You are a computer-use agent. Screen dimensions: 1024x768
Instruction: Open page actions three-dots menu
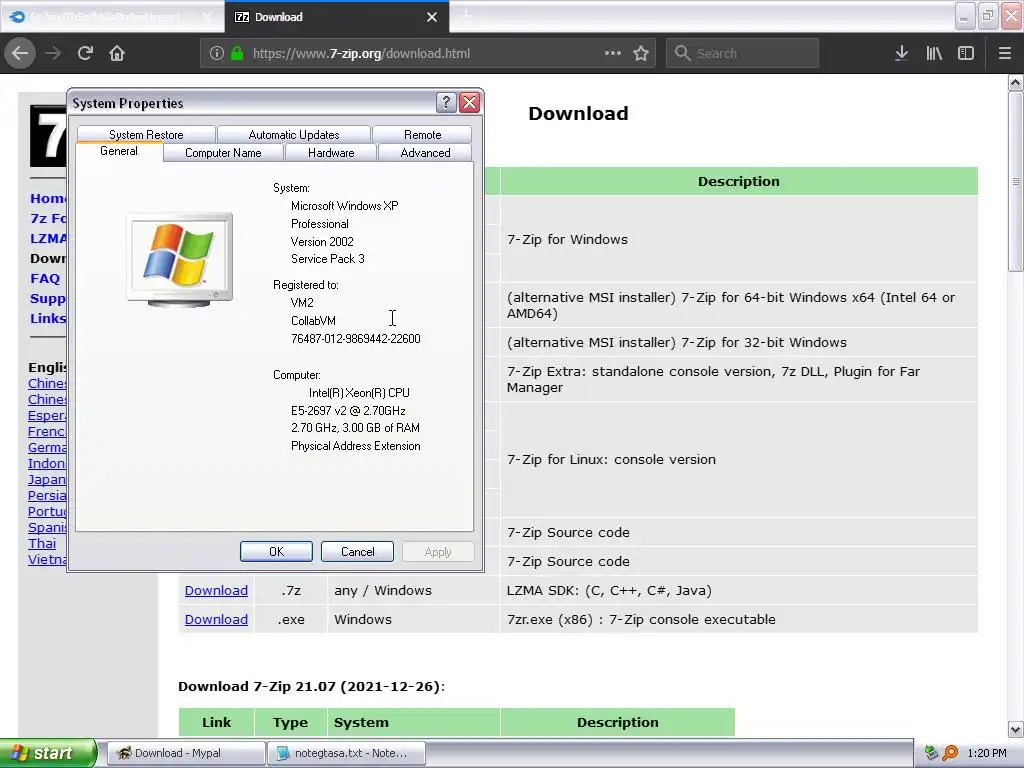coord(613,53)
